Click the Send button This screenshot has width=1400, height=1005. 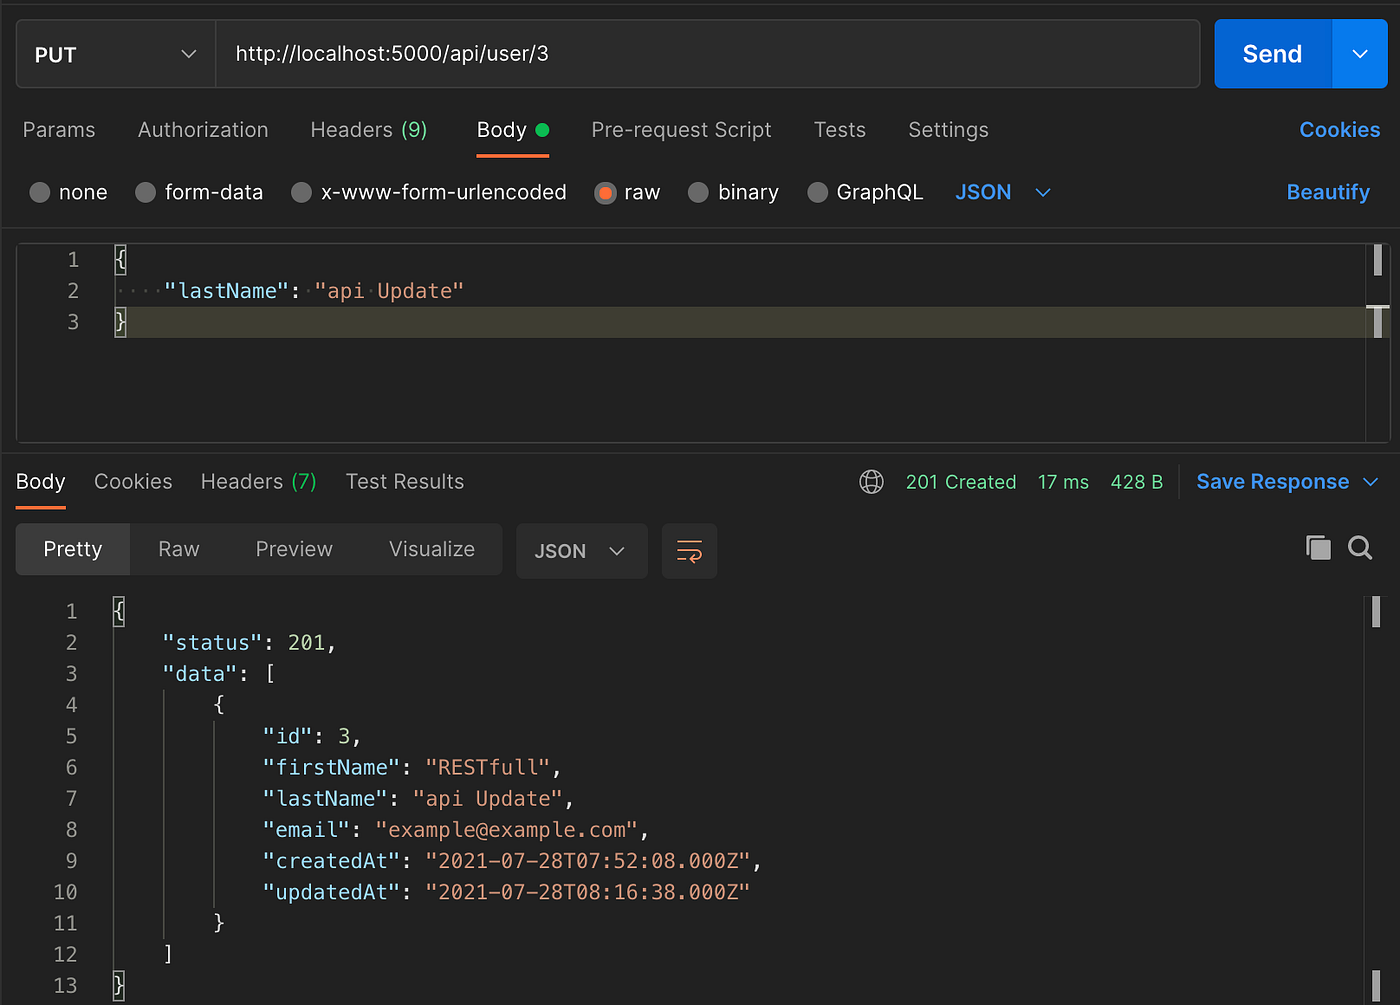[1271, 54]
